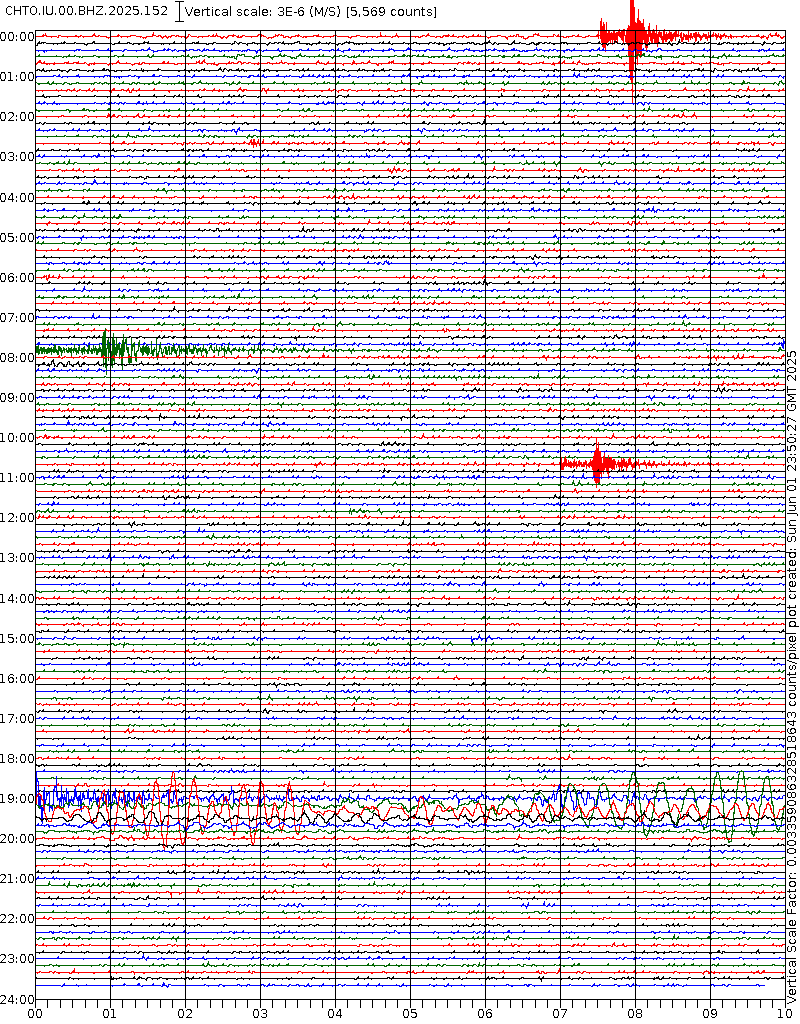Click the 20:00 hour label
Viewport: 800px width, 1024px height.
click(x=17, y=839)
